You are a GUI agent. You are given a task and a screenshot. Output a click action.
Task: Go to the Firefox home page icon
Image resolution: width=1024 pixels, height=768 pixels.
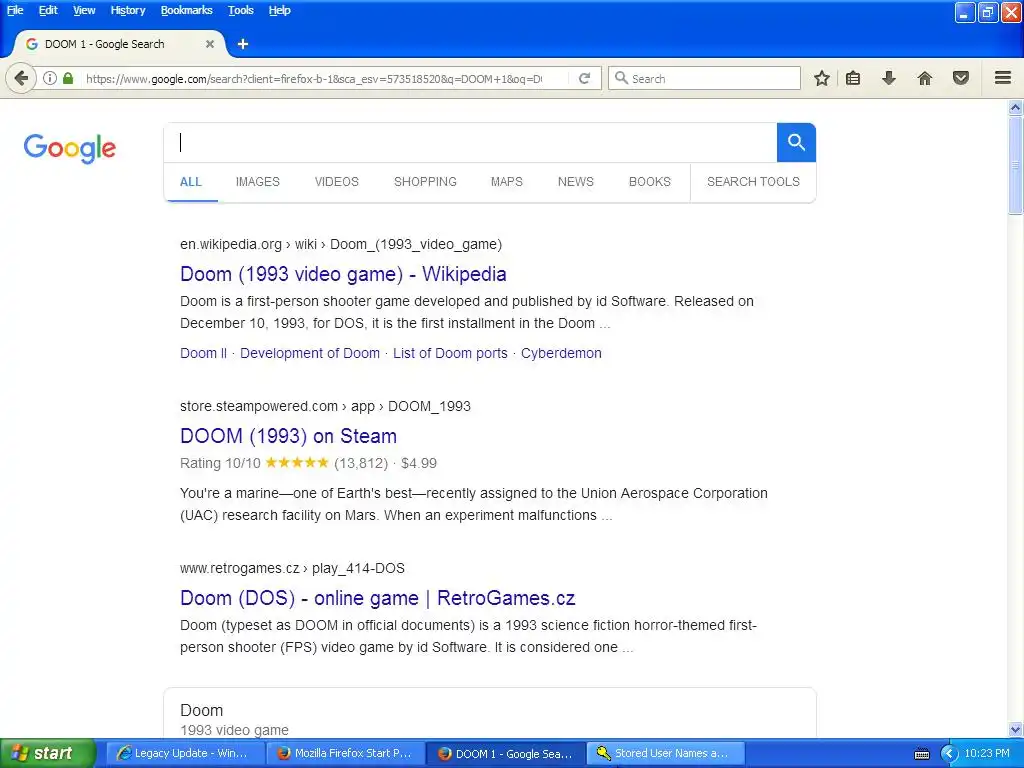pyautogui.click(x=925, y=79)
